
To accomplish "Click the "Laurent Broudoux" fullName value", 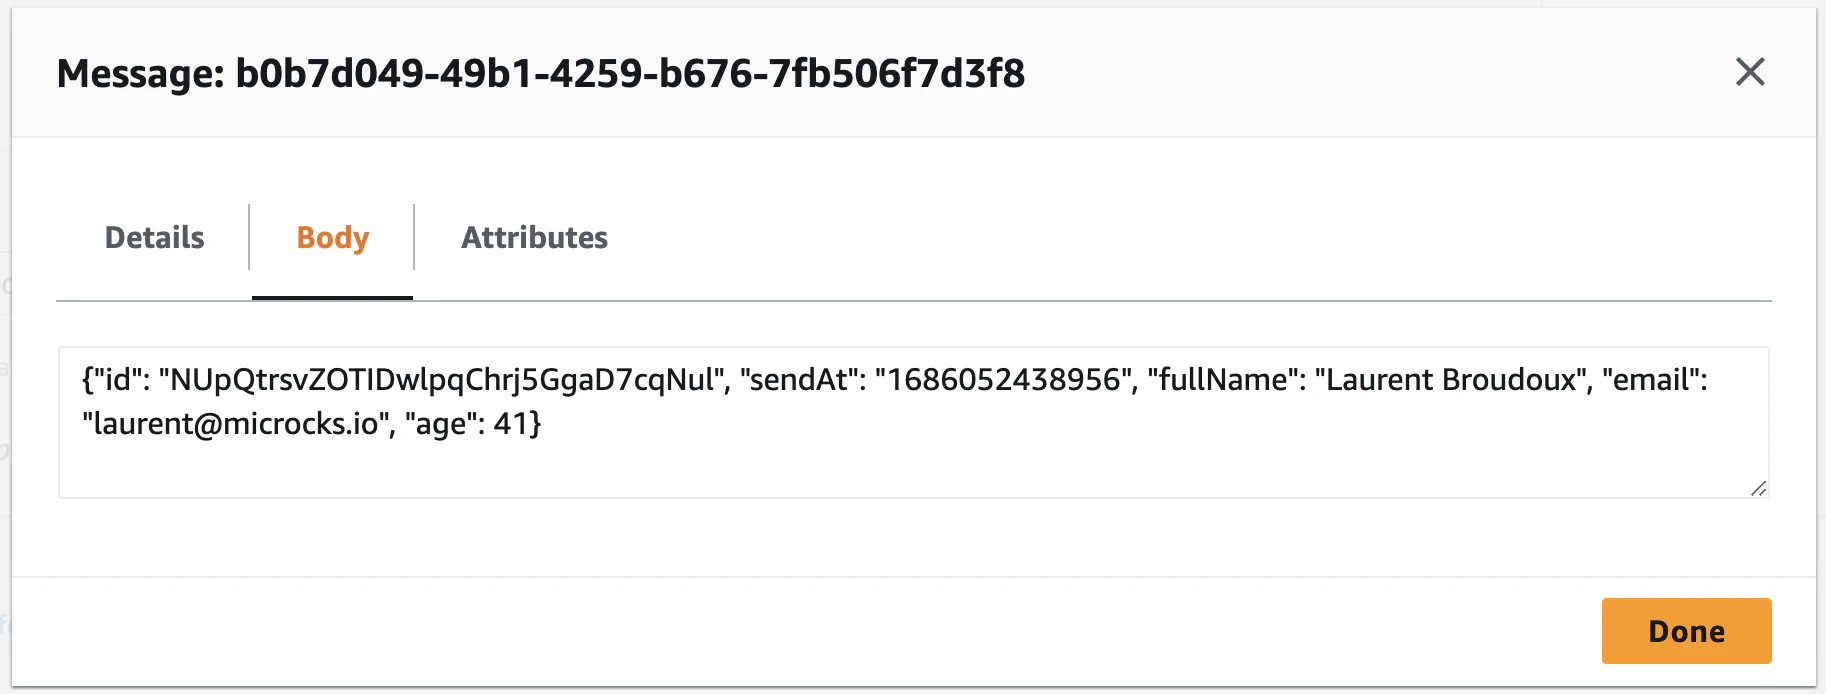I will pyautogui.click(x=1452, y=380).
